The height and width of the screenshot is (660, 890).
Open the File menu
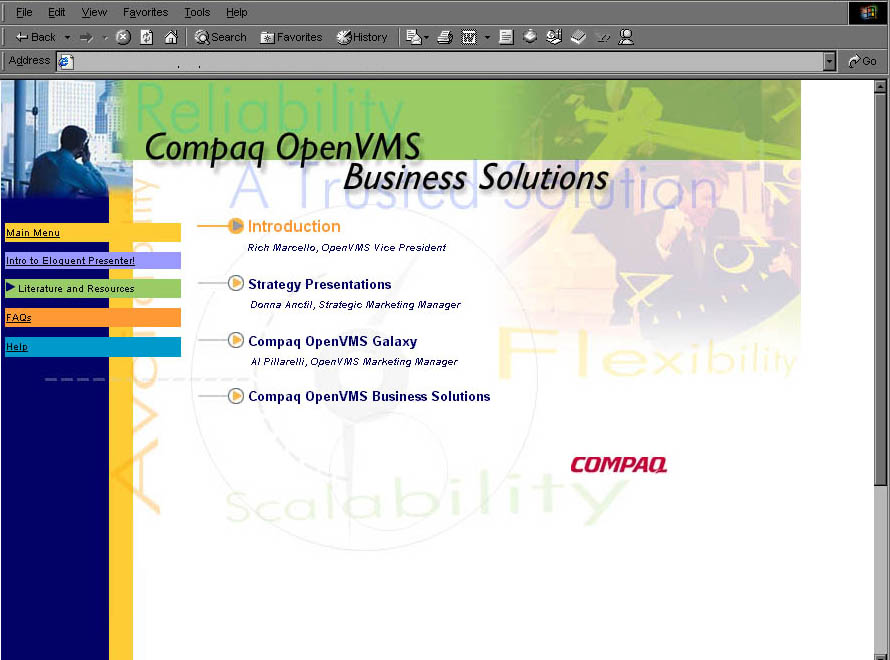[24, 12]
